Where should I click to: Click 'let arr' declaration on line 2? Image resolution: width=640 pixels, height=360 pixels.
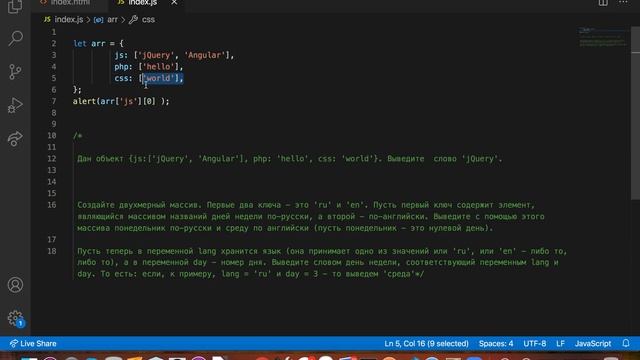(x=89, y=43)
